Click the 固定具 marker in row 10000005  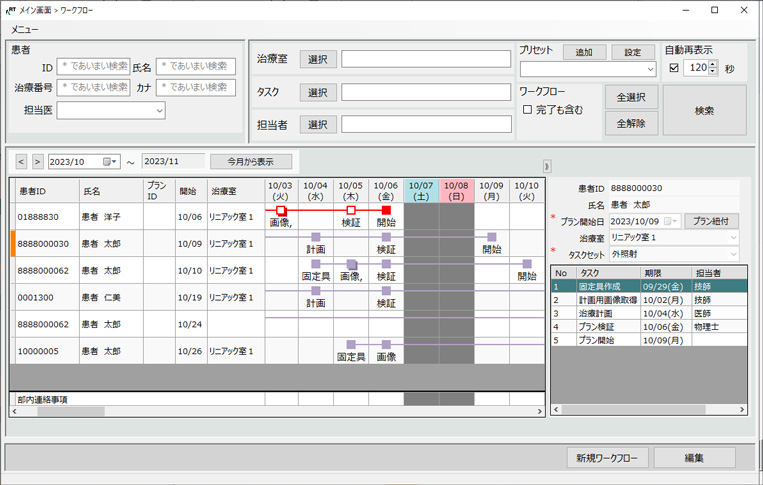[351, 344]
